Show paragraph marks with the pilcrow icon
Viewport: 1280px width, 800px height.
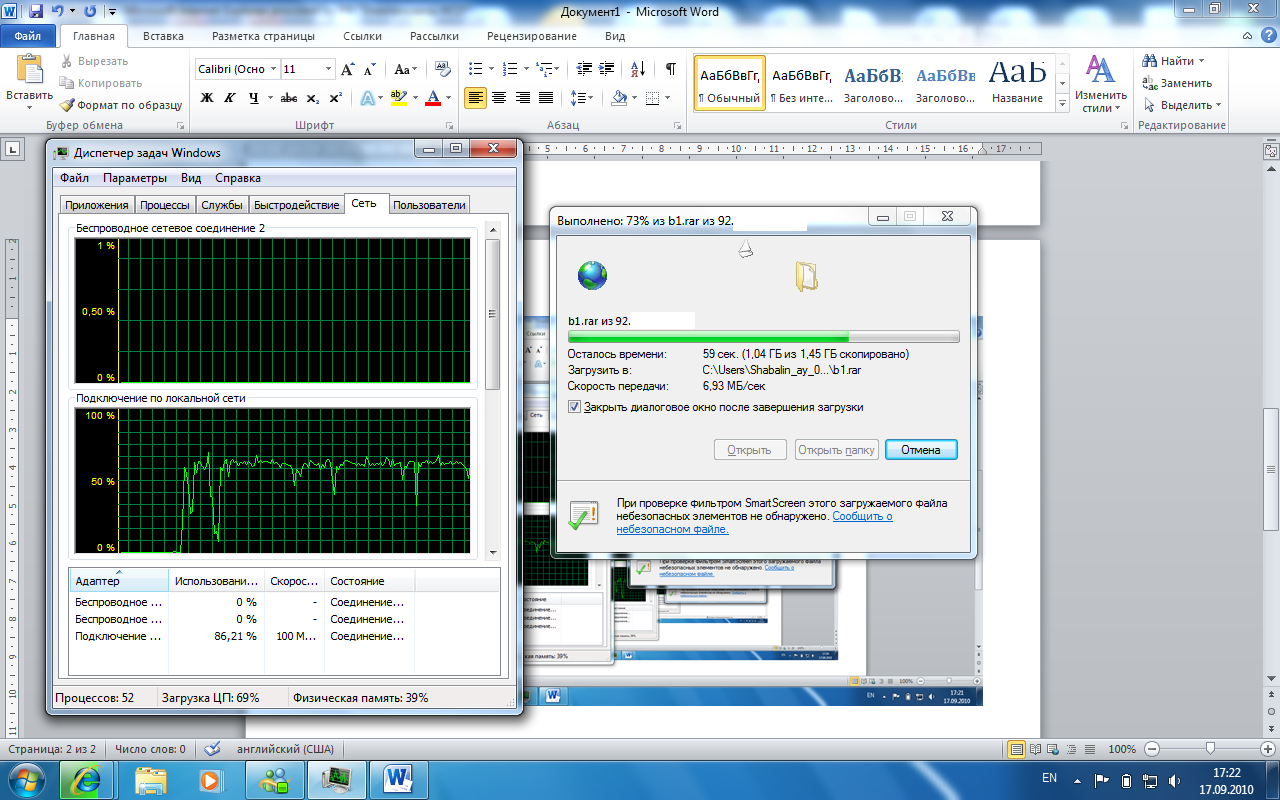pyautogui.click(x=670, y=69)
